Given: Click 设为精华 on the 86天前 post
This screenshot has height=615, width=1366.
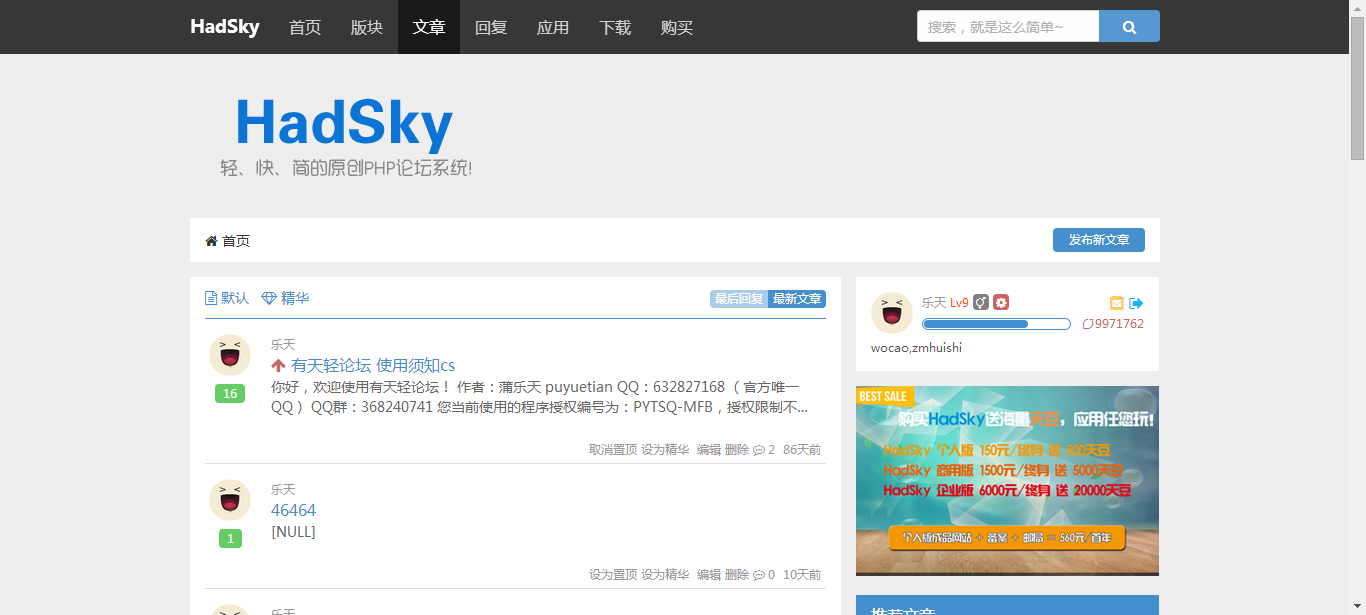Looking at the screenshot, I should click(x=665, y=450).
